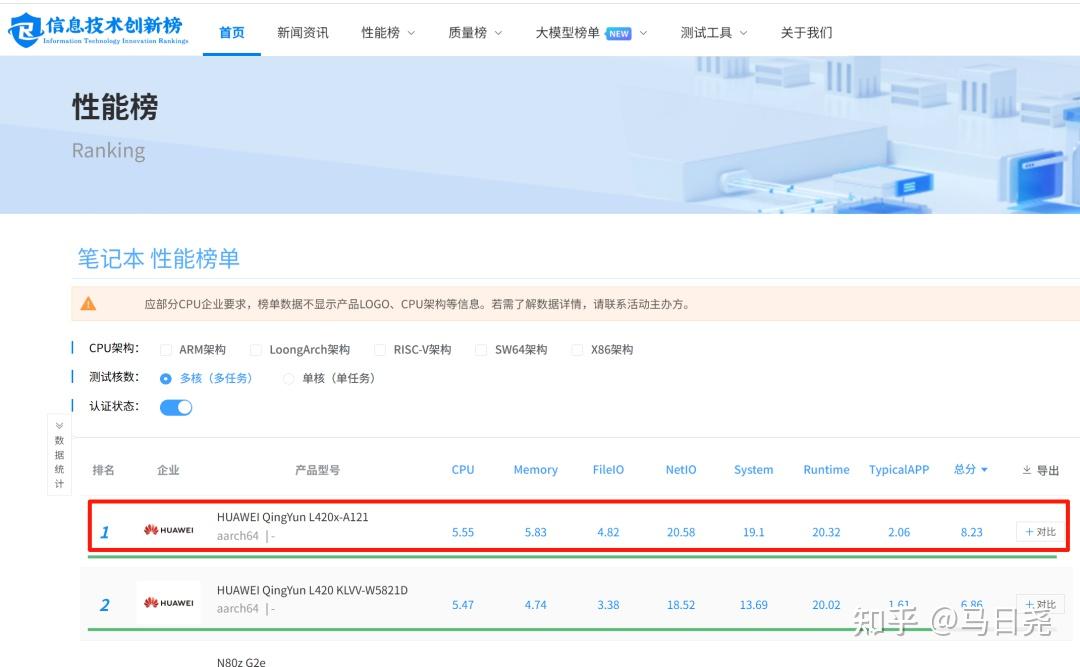Open 新闻资讯 menu item

(x=302, y=32)
